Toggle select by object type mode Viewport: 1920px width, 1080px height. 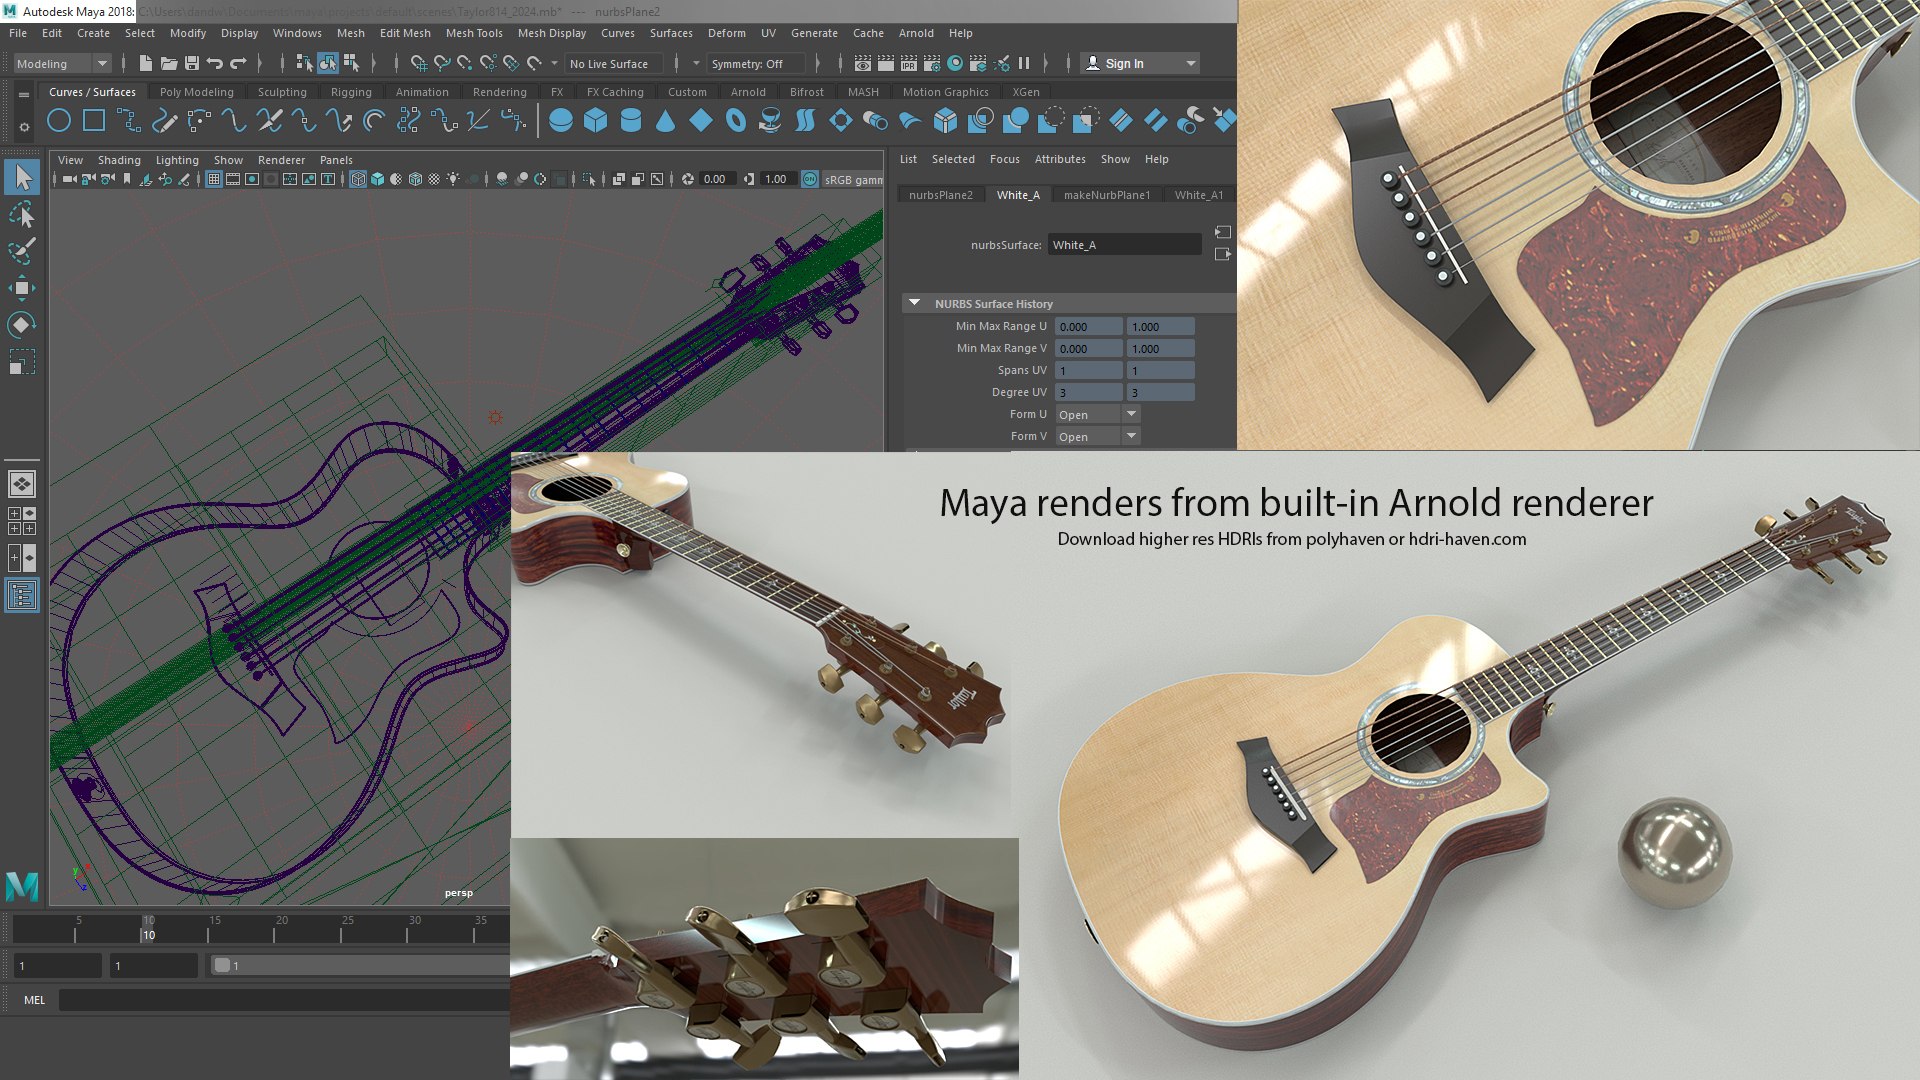pyautogui.click(x=328, y=63)
